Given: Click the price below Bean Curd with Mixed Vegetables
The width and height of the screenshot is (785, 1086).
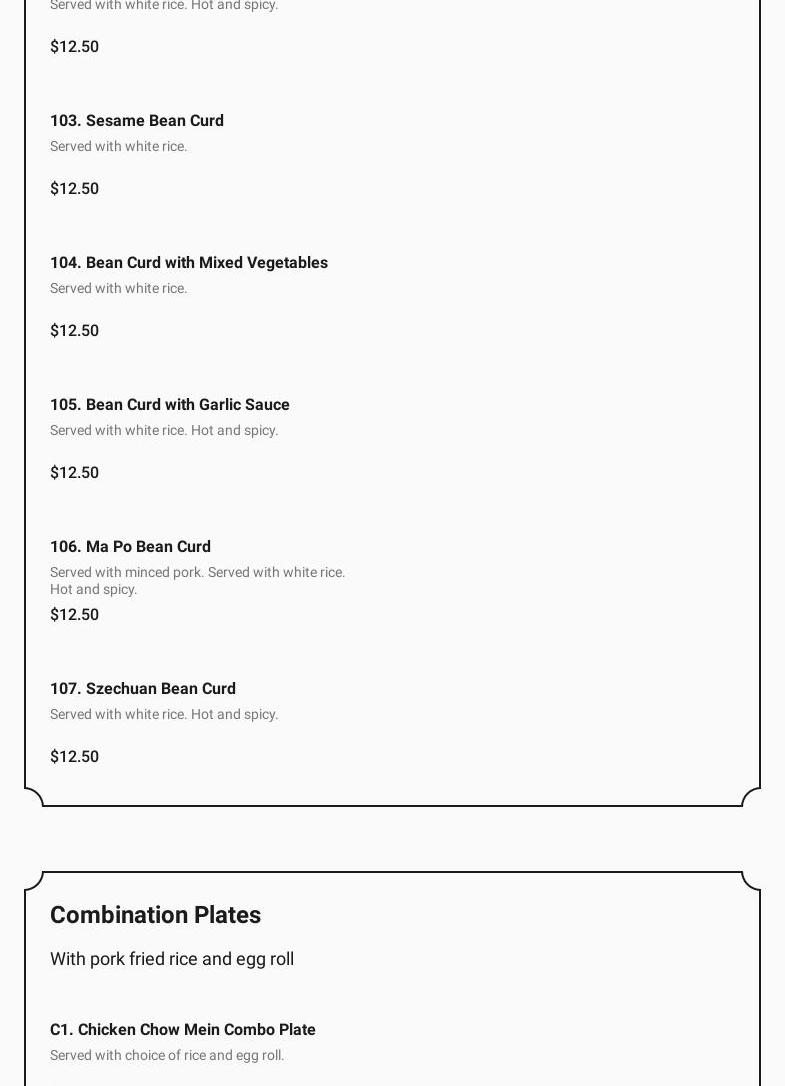Looking at the screenshot, I should coord(74,330).
